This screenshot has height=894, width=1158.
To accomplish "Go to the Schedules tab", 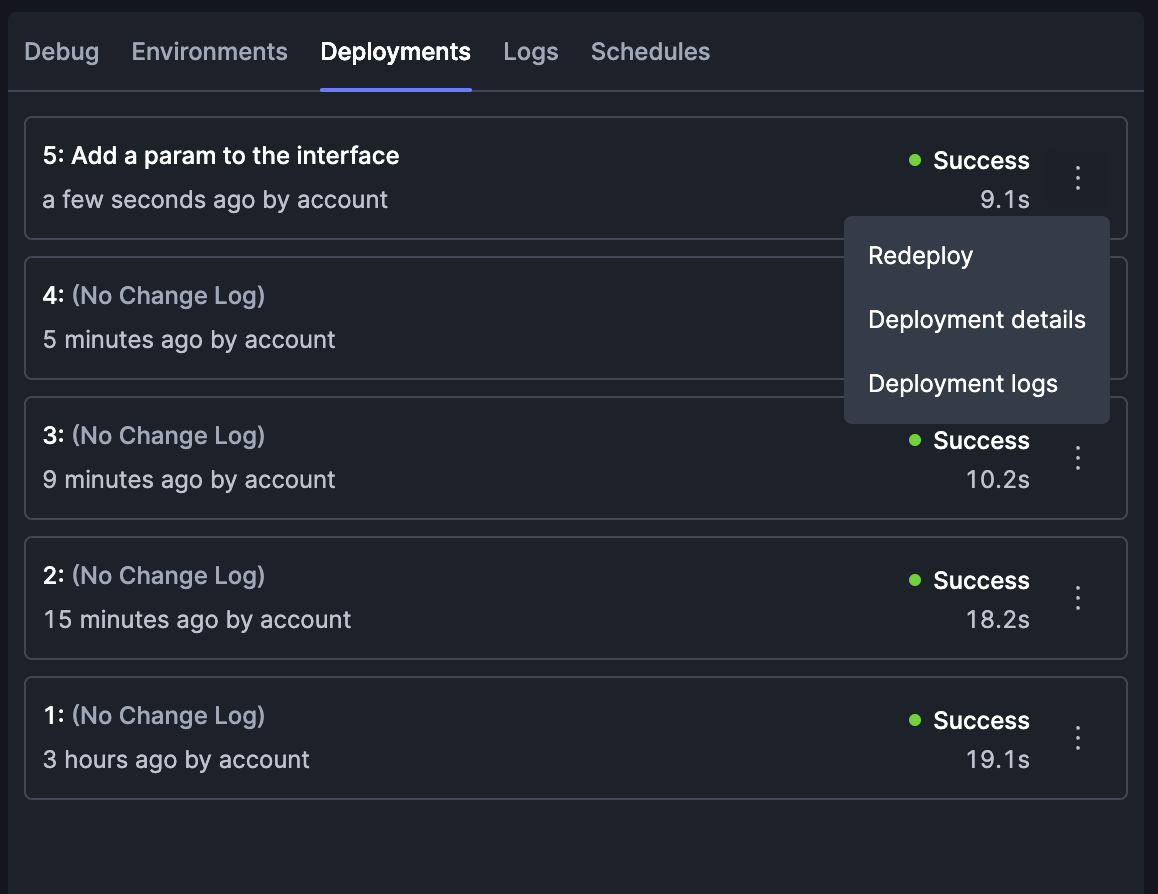I will tap(651, 52).
